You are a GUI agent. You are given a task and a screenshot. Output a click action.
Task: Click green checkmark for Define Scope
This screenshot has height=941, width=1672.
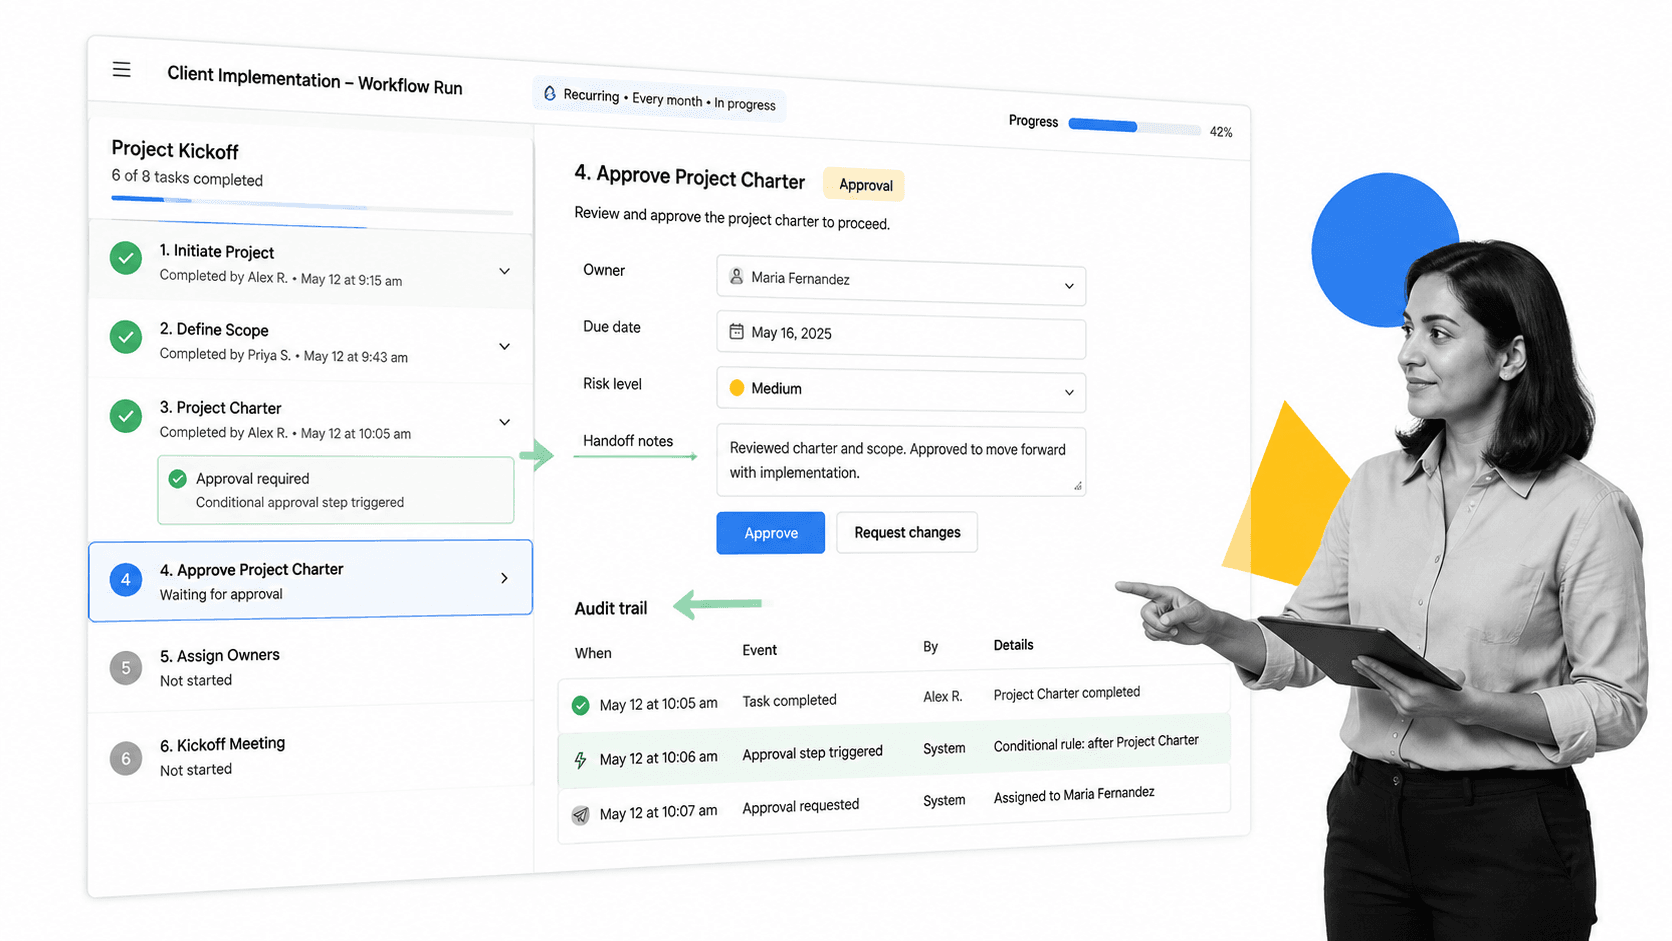coord(126,337)
